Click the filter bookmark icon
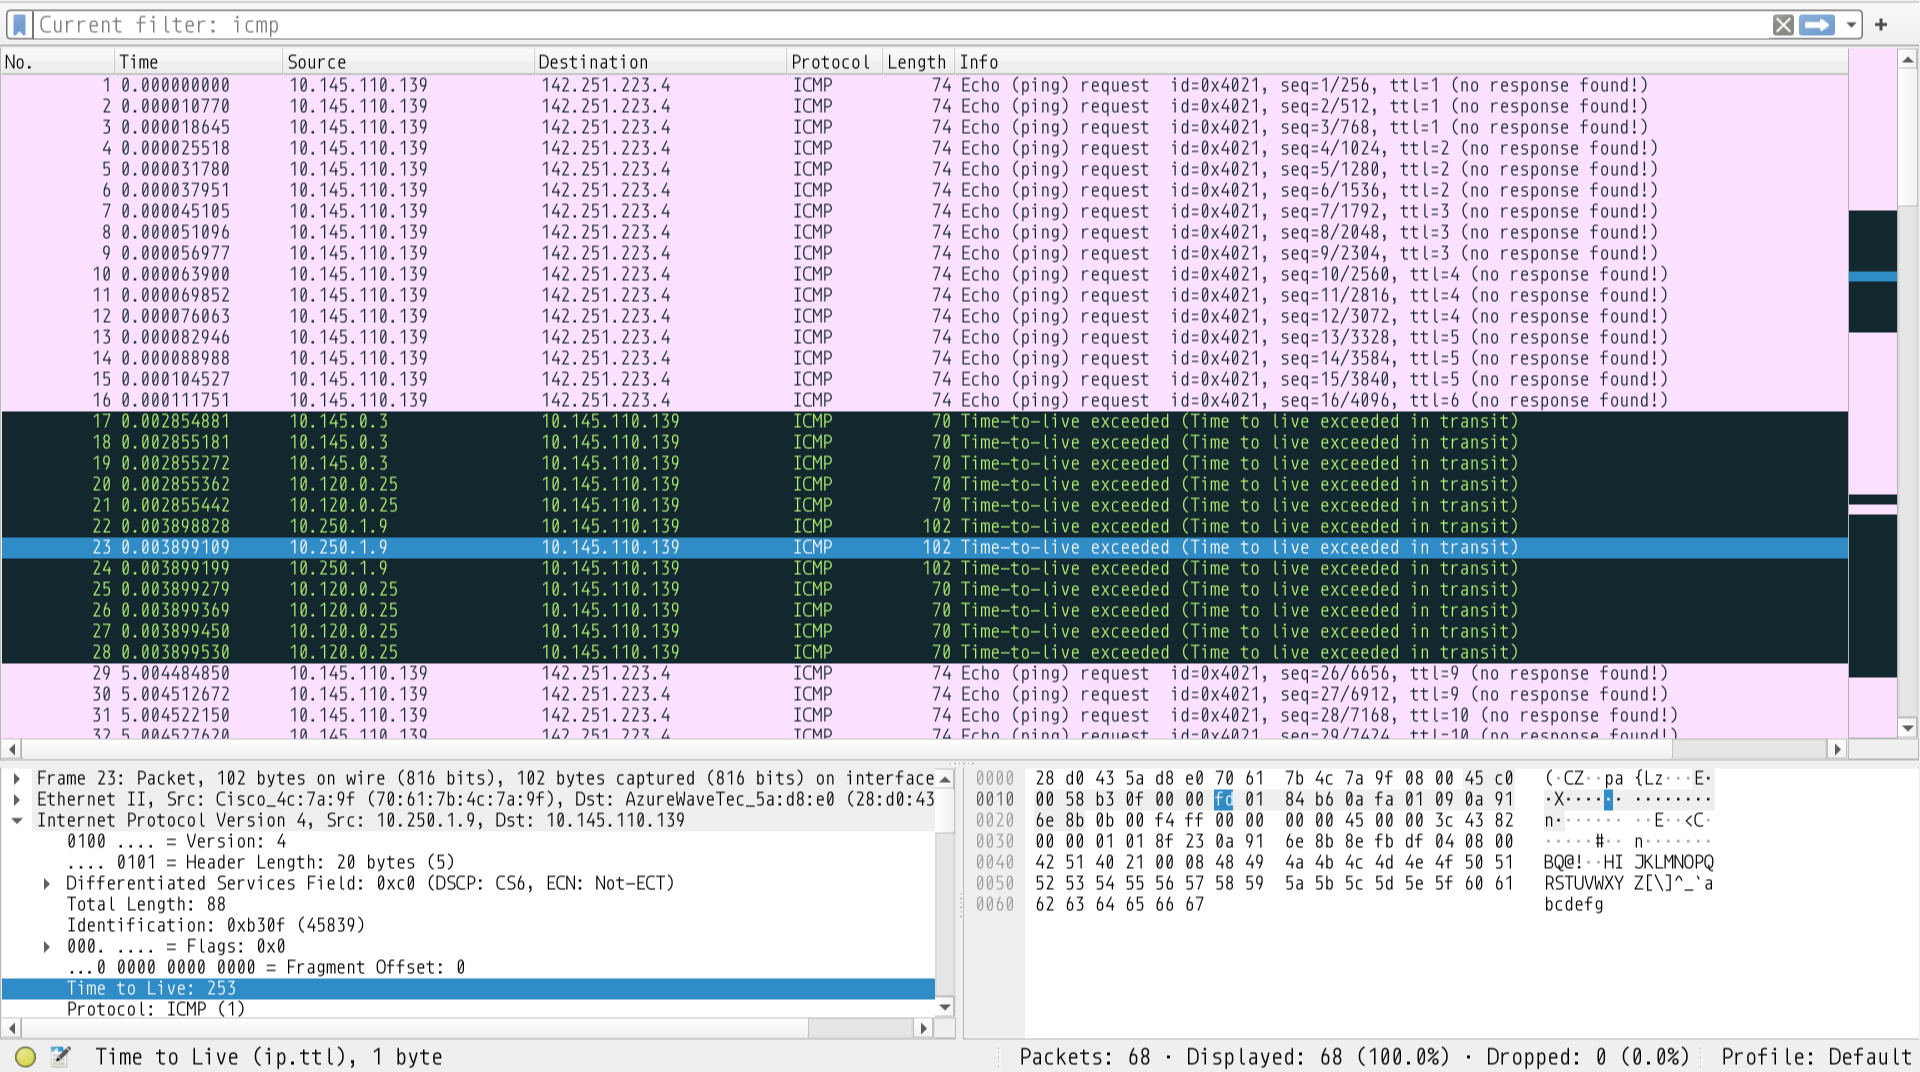Screen dimensions: 1920x1072 pyautogui.click(x=19, y=25)
